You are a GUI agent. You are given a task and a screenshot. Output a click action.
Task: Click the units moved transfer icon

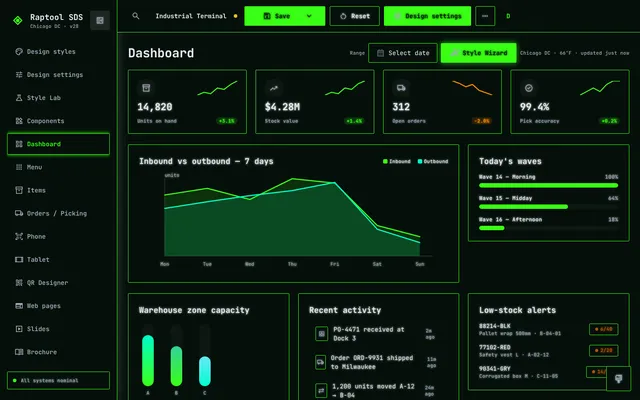321,391
